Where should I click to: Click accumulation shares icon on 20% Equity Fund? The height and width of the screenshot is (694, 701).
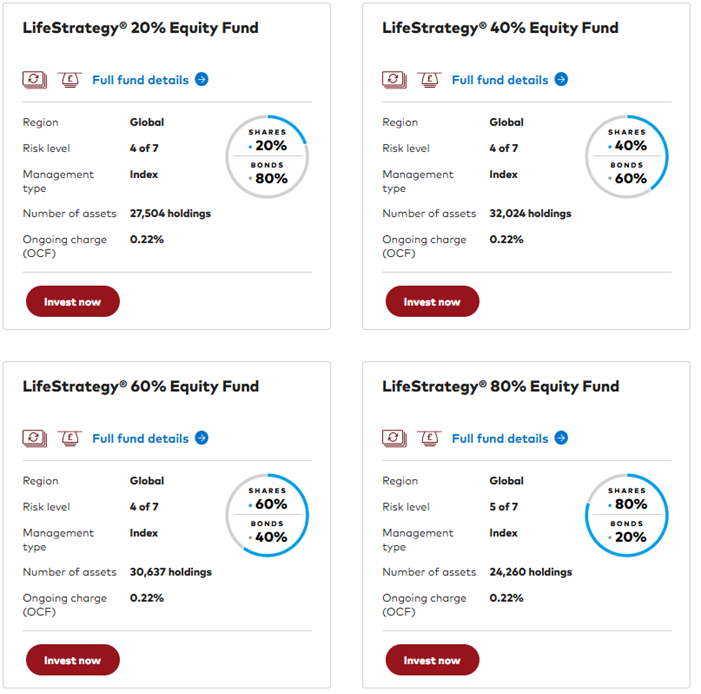pyautogui.click(x=35, y=79)
